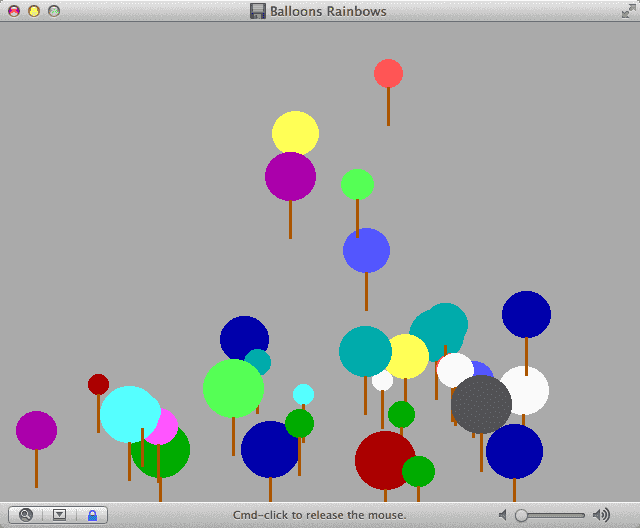Click the 'Cmd-click to release the mouse.' status text
Screen dimensions: 640x528
click(x=320, y=515)
